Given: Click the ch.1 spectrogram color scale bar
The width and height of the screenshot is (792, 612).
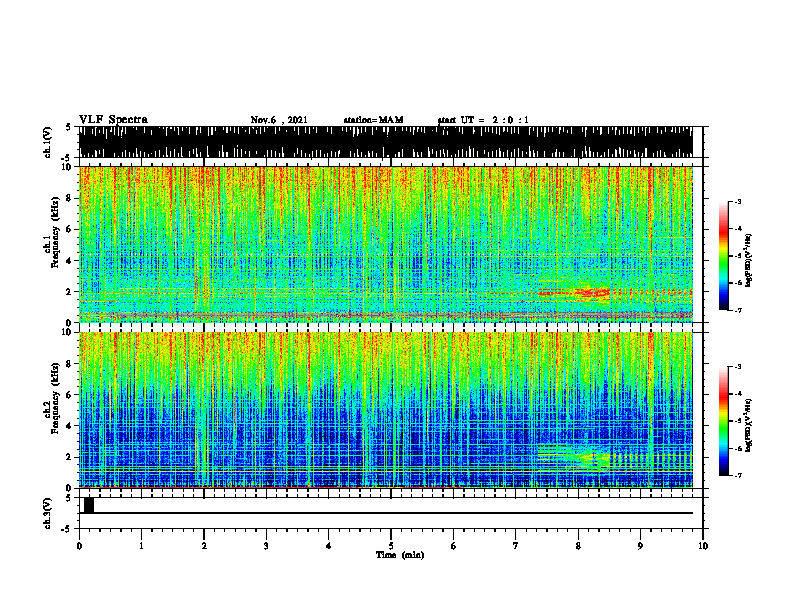Looking at the screenshot, I should click(723, 256).
